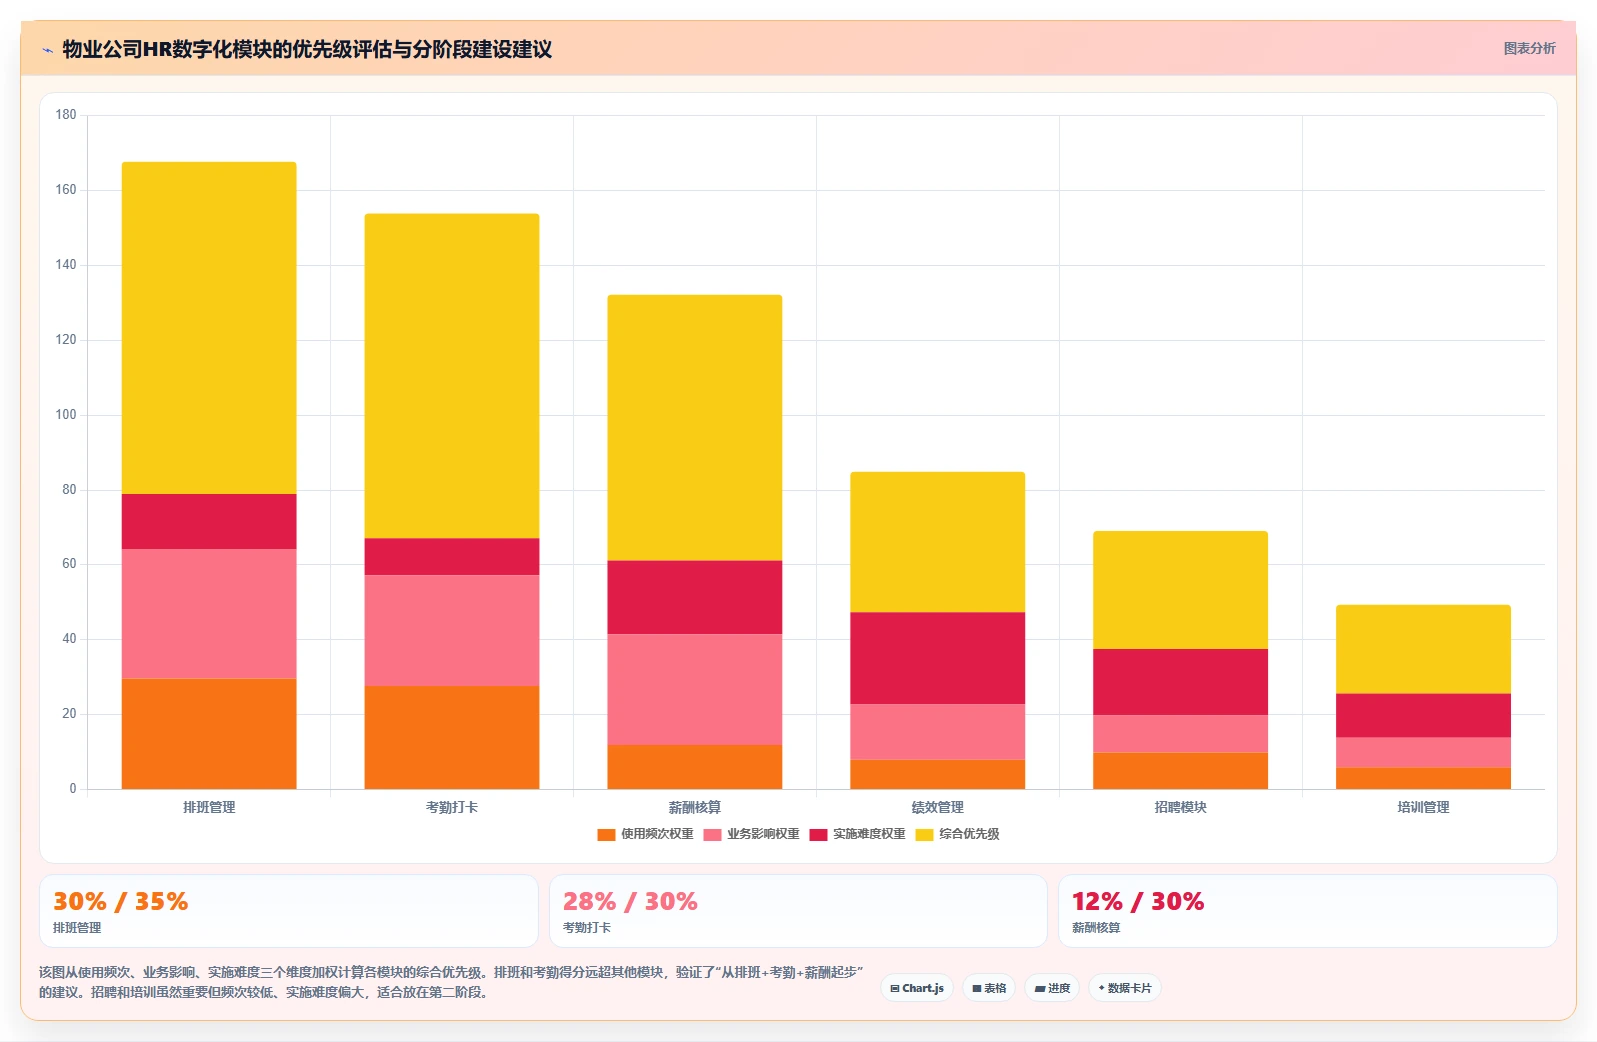Click the orange segment of the 排班管理 bar

point(209,734)
